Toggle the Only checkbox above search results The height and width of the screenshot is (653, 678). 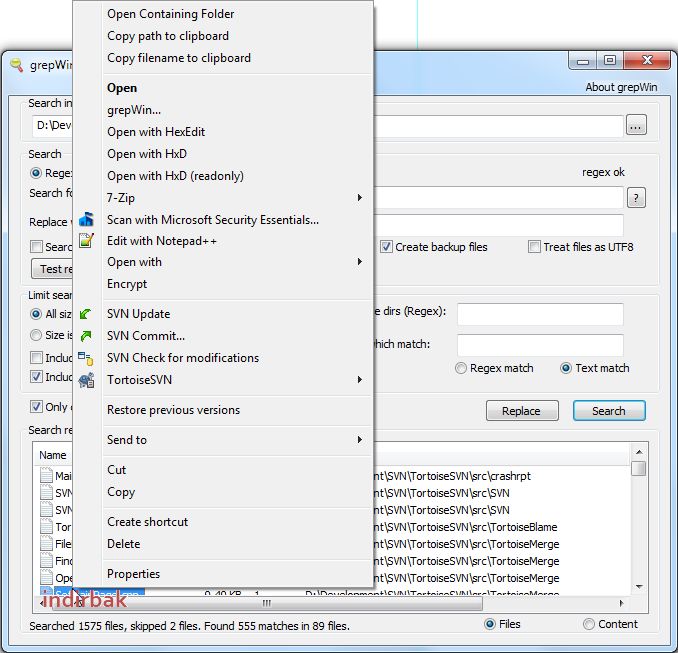[x=36, y=407]
